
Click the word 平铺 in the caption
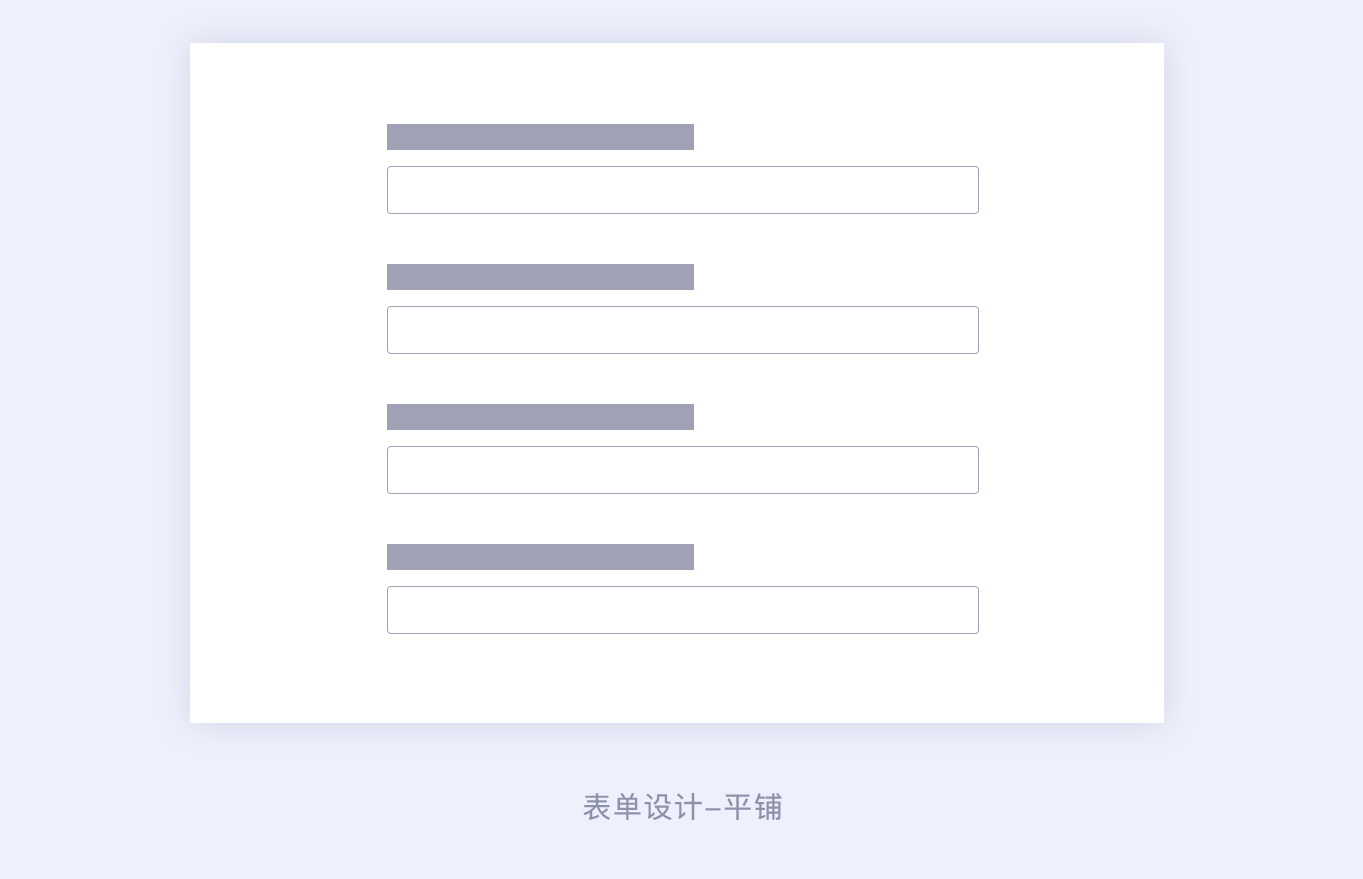(x=753, y=807)
